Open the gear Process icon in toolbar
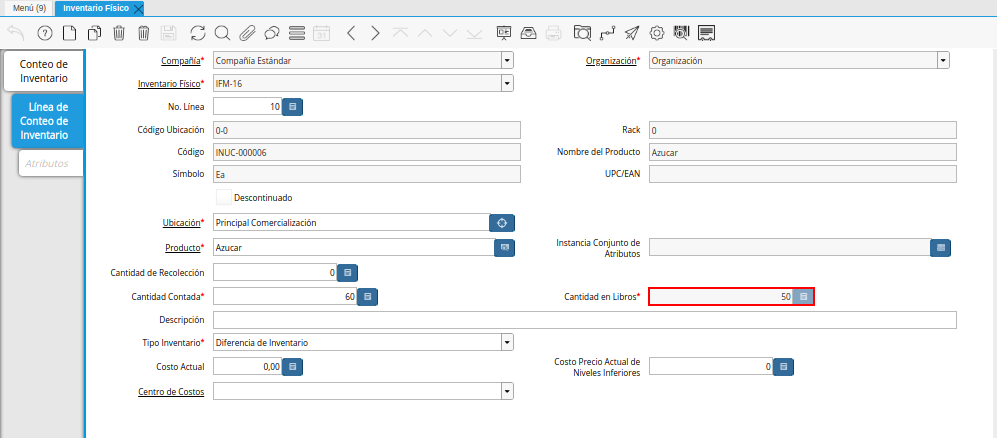Viewport: 997px width, 438px height. [x=657, y=33]
